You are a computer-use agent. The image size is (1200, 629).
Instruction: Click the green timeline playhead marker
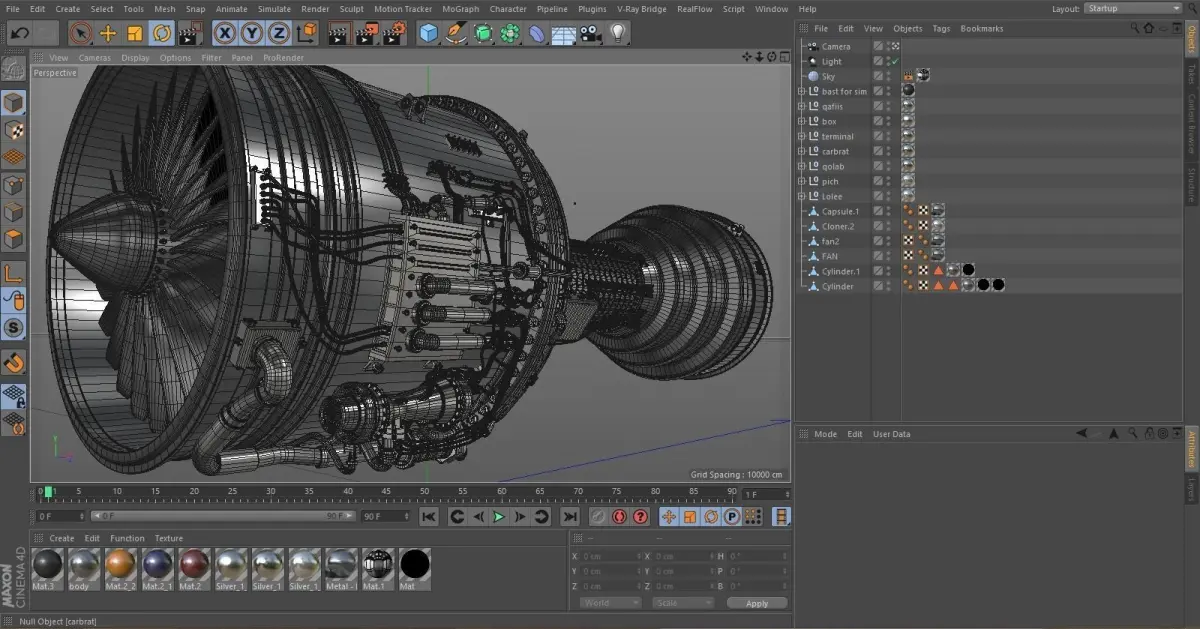tap(47, 491)
